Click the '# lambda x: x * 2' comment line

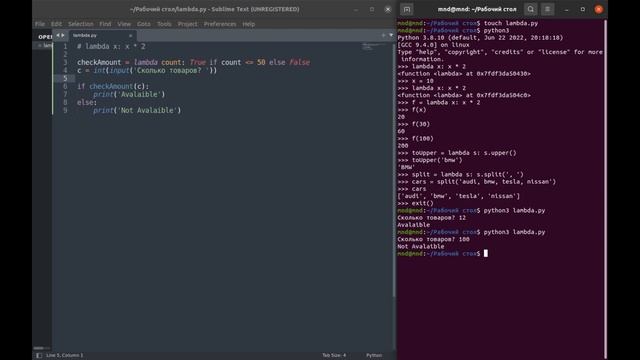click(x=111, y=47)
